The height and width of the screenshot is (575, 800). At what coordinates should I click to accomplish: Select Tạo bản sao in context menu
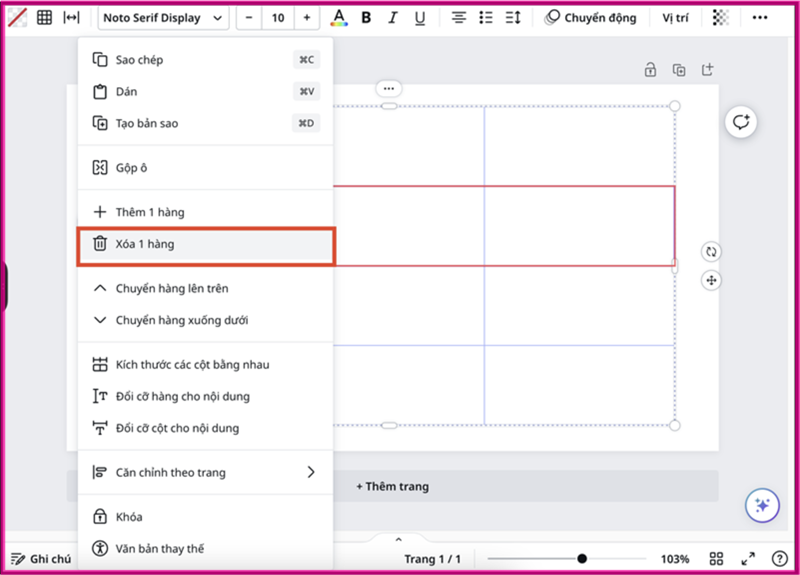(206, 123)
